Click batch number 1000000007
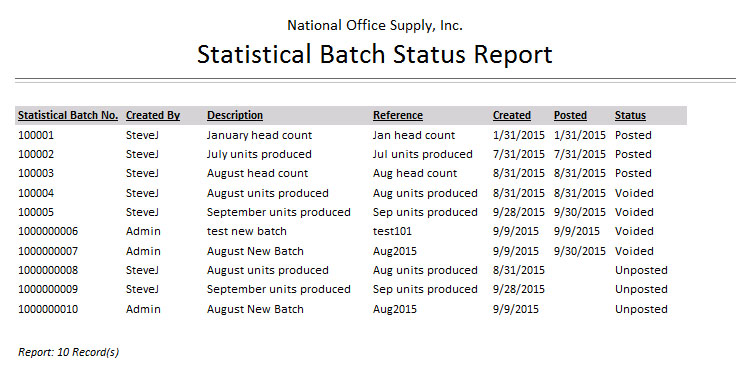 click(x=48, y=251)
